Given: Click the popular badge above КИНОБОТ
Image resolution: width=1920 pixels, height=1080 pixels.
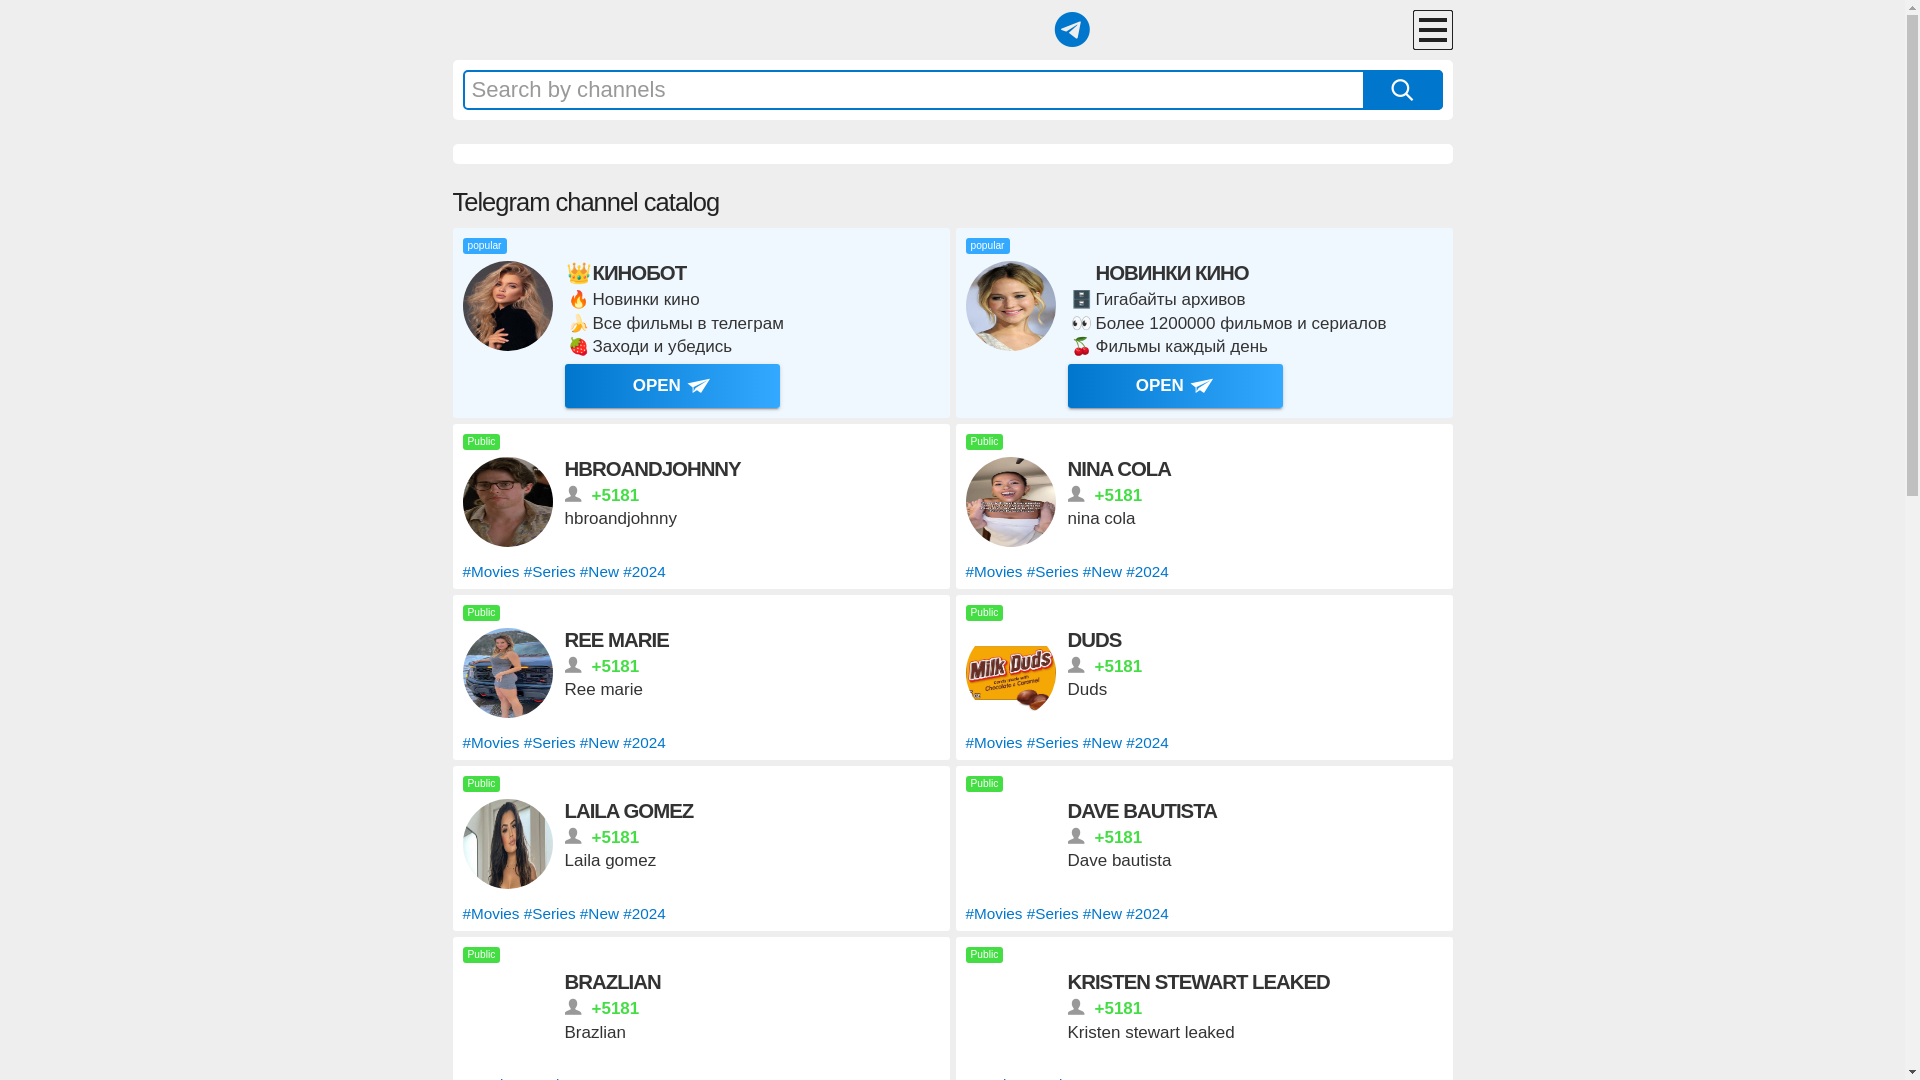Looking at the screenshot, I should 485,246.
